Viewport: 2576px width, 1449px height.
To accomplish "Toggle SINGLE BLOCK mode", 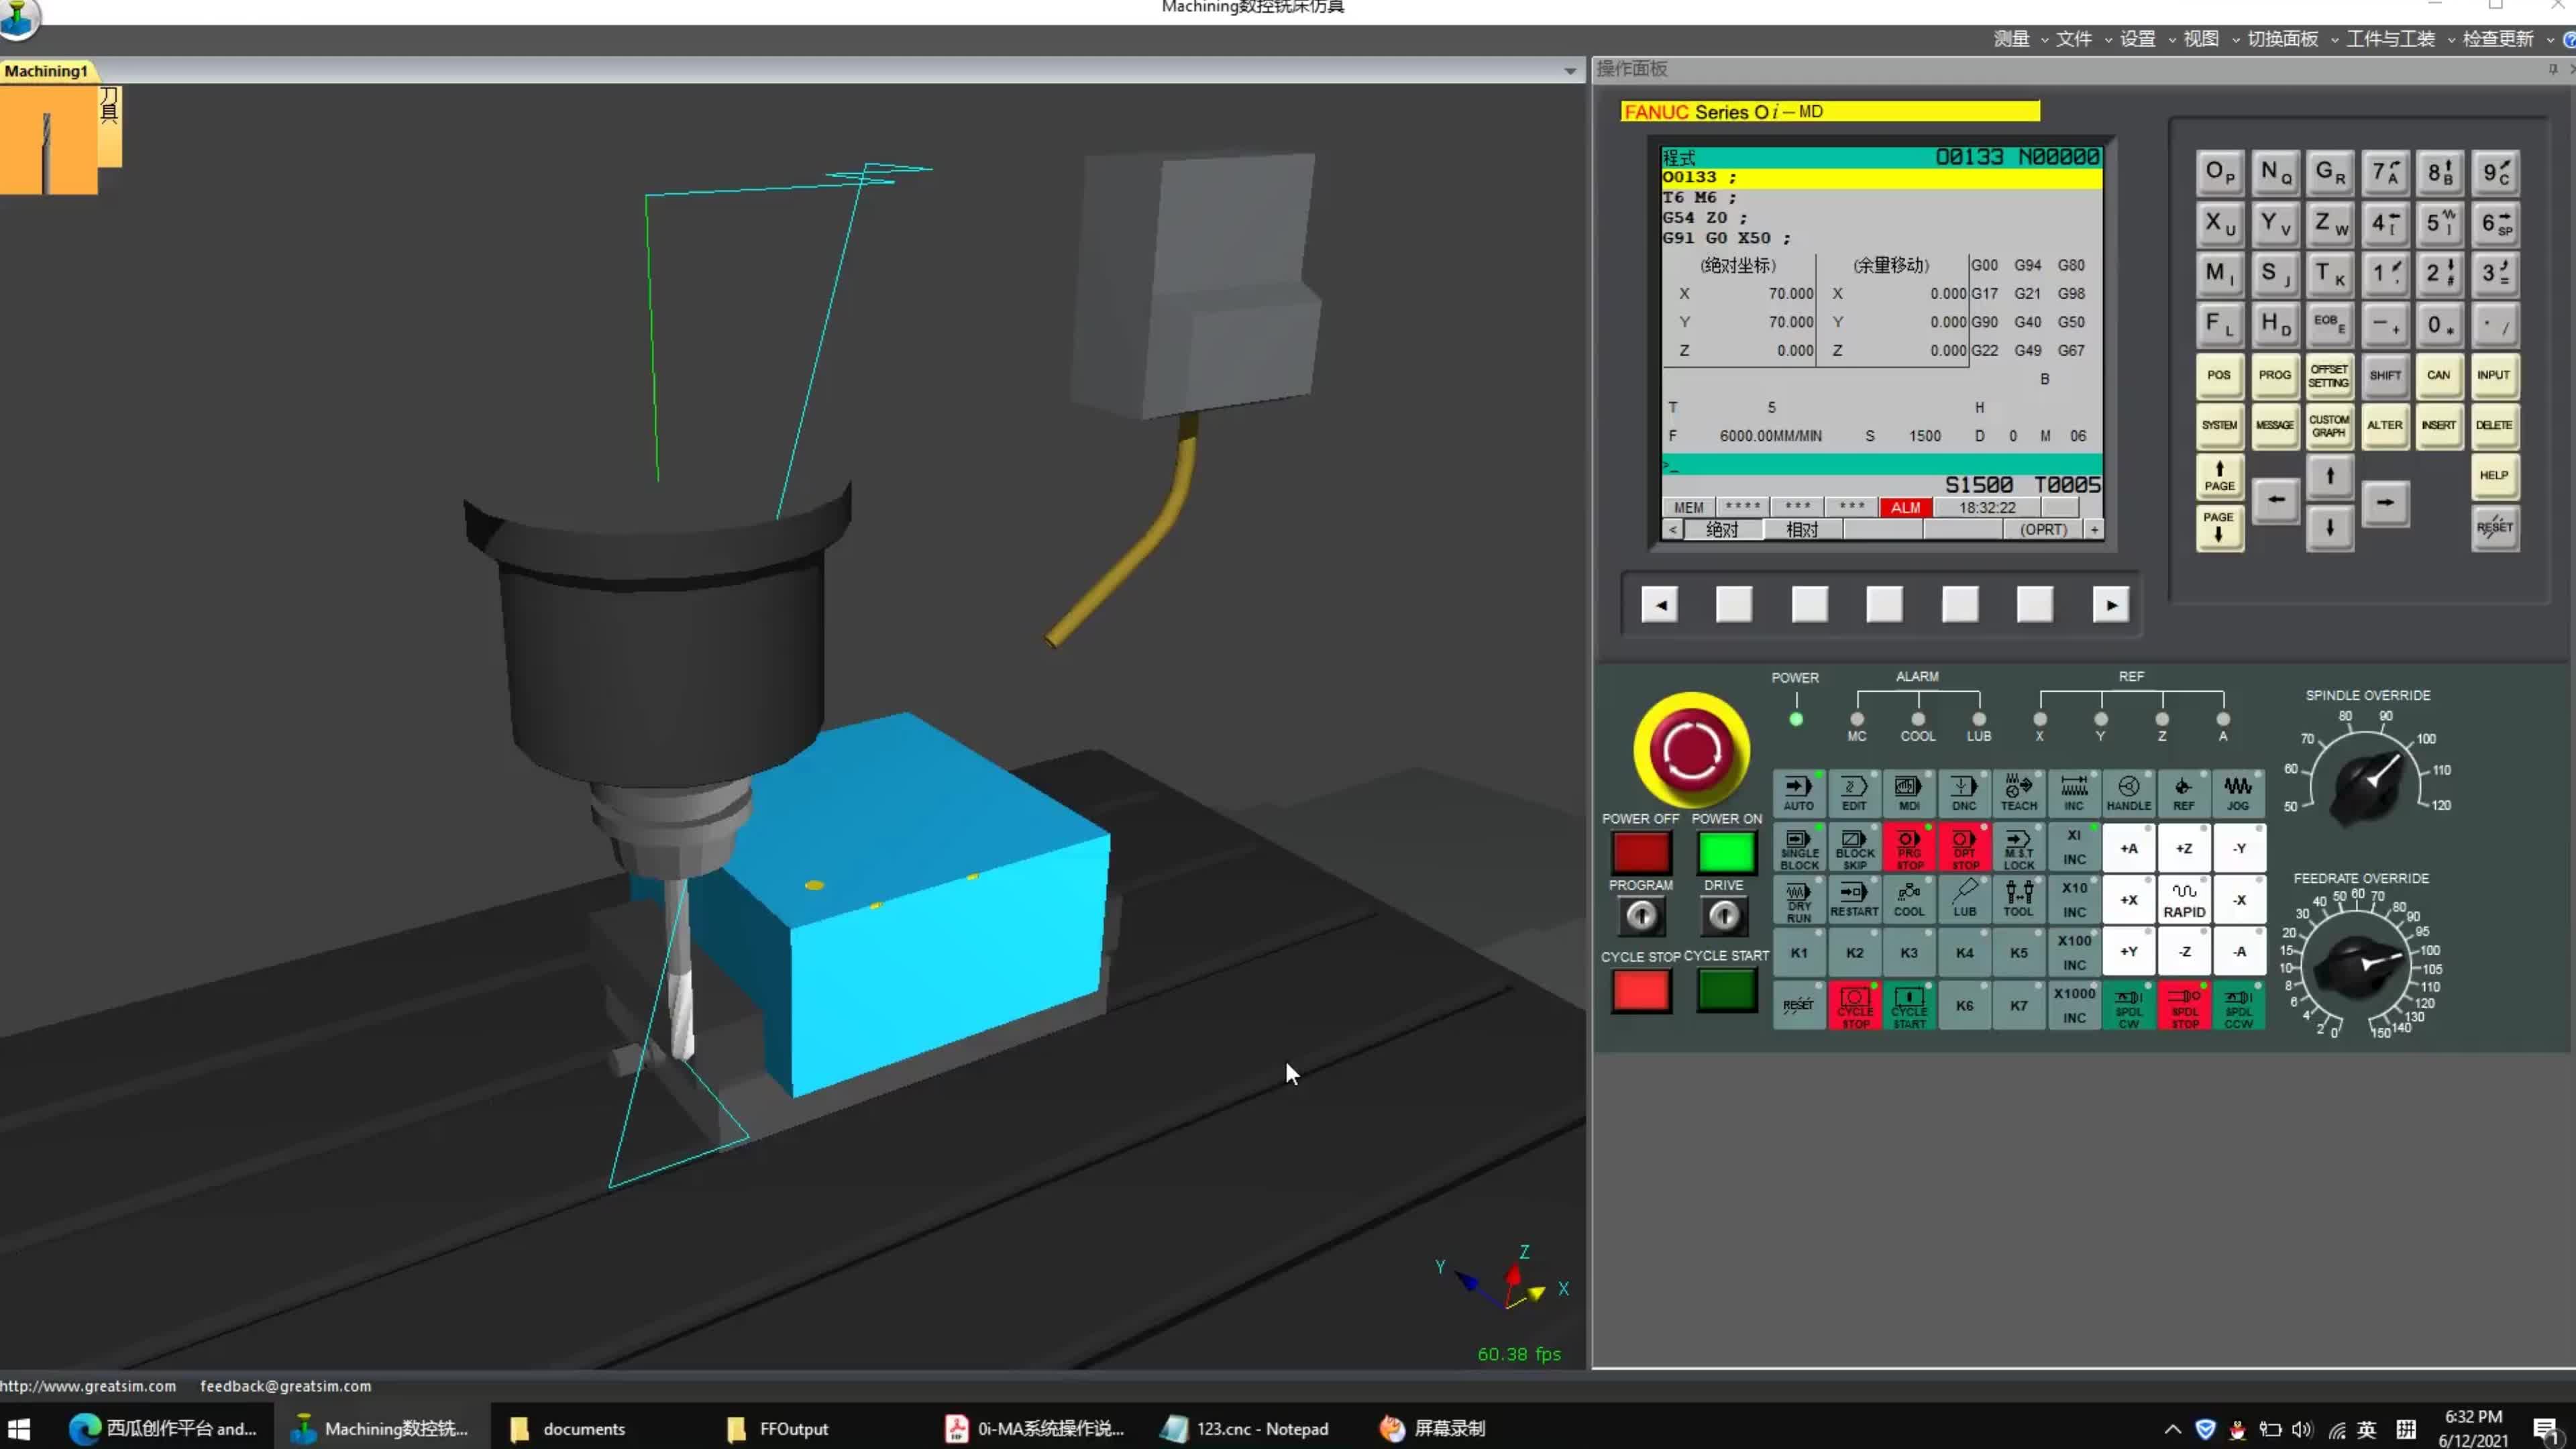I will (1798, 847).
